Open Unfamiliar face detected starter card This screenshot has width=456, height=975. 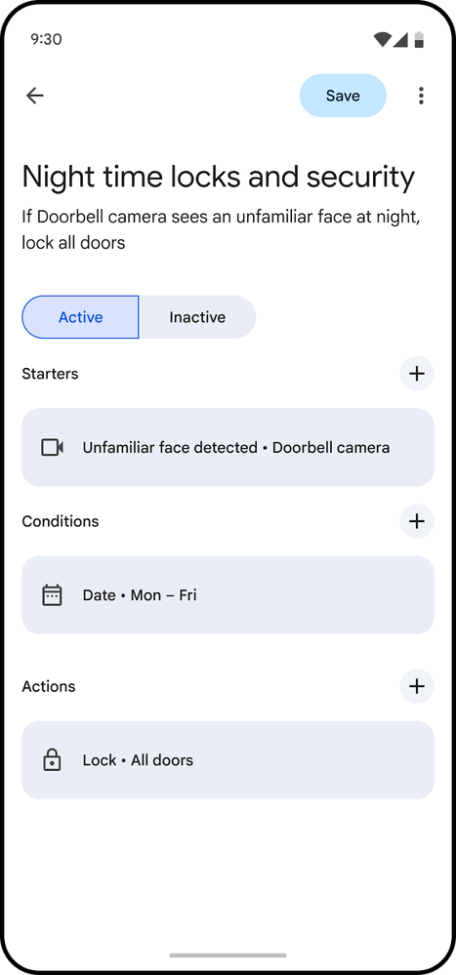(228, 447)
